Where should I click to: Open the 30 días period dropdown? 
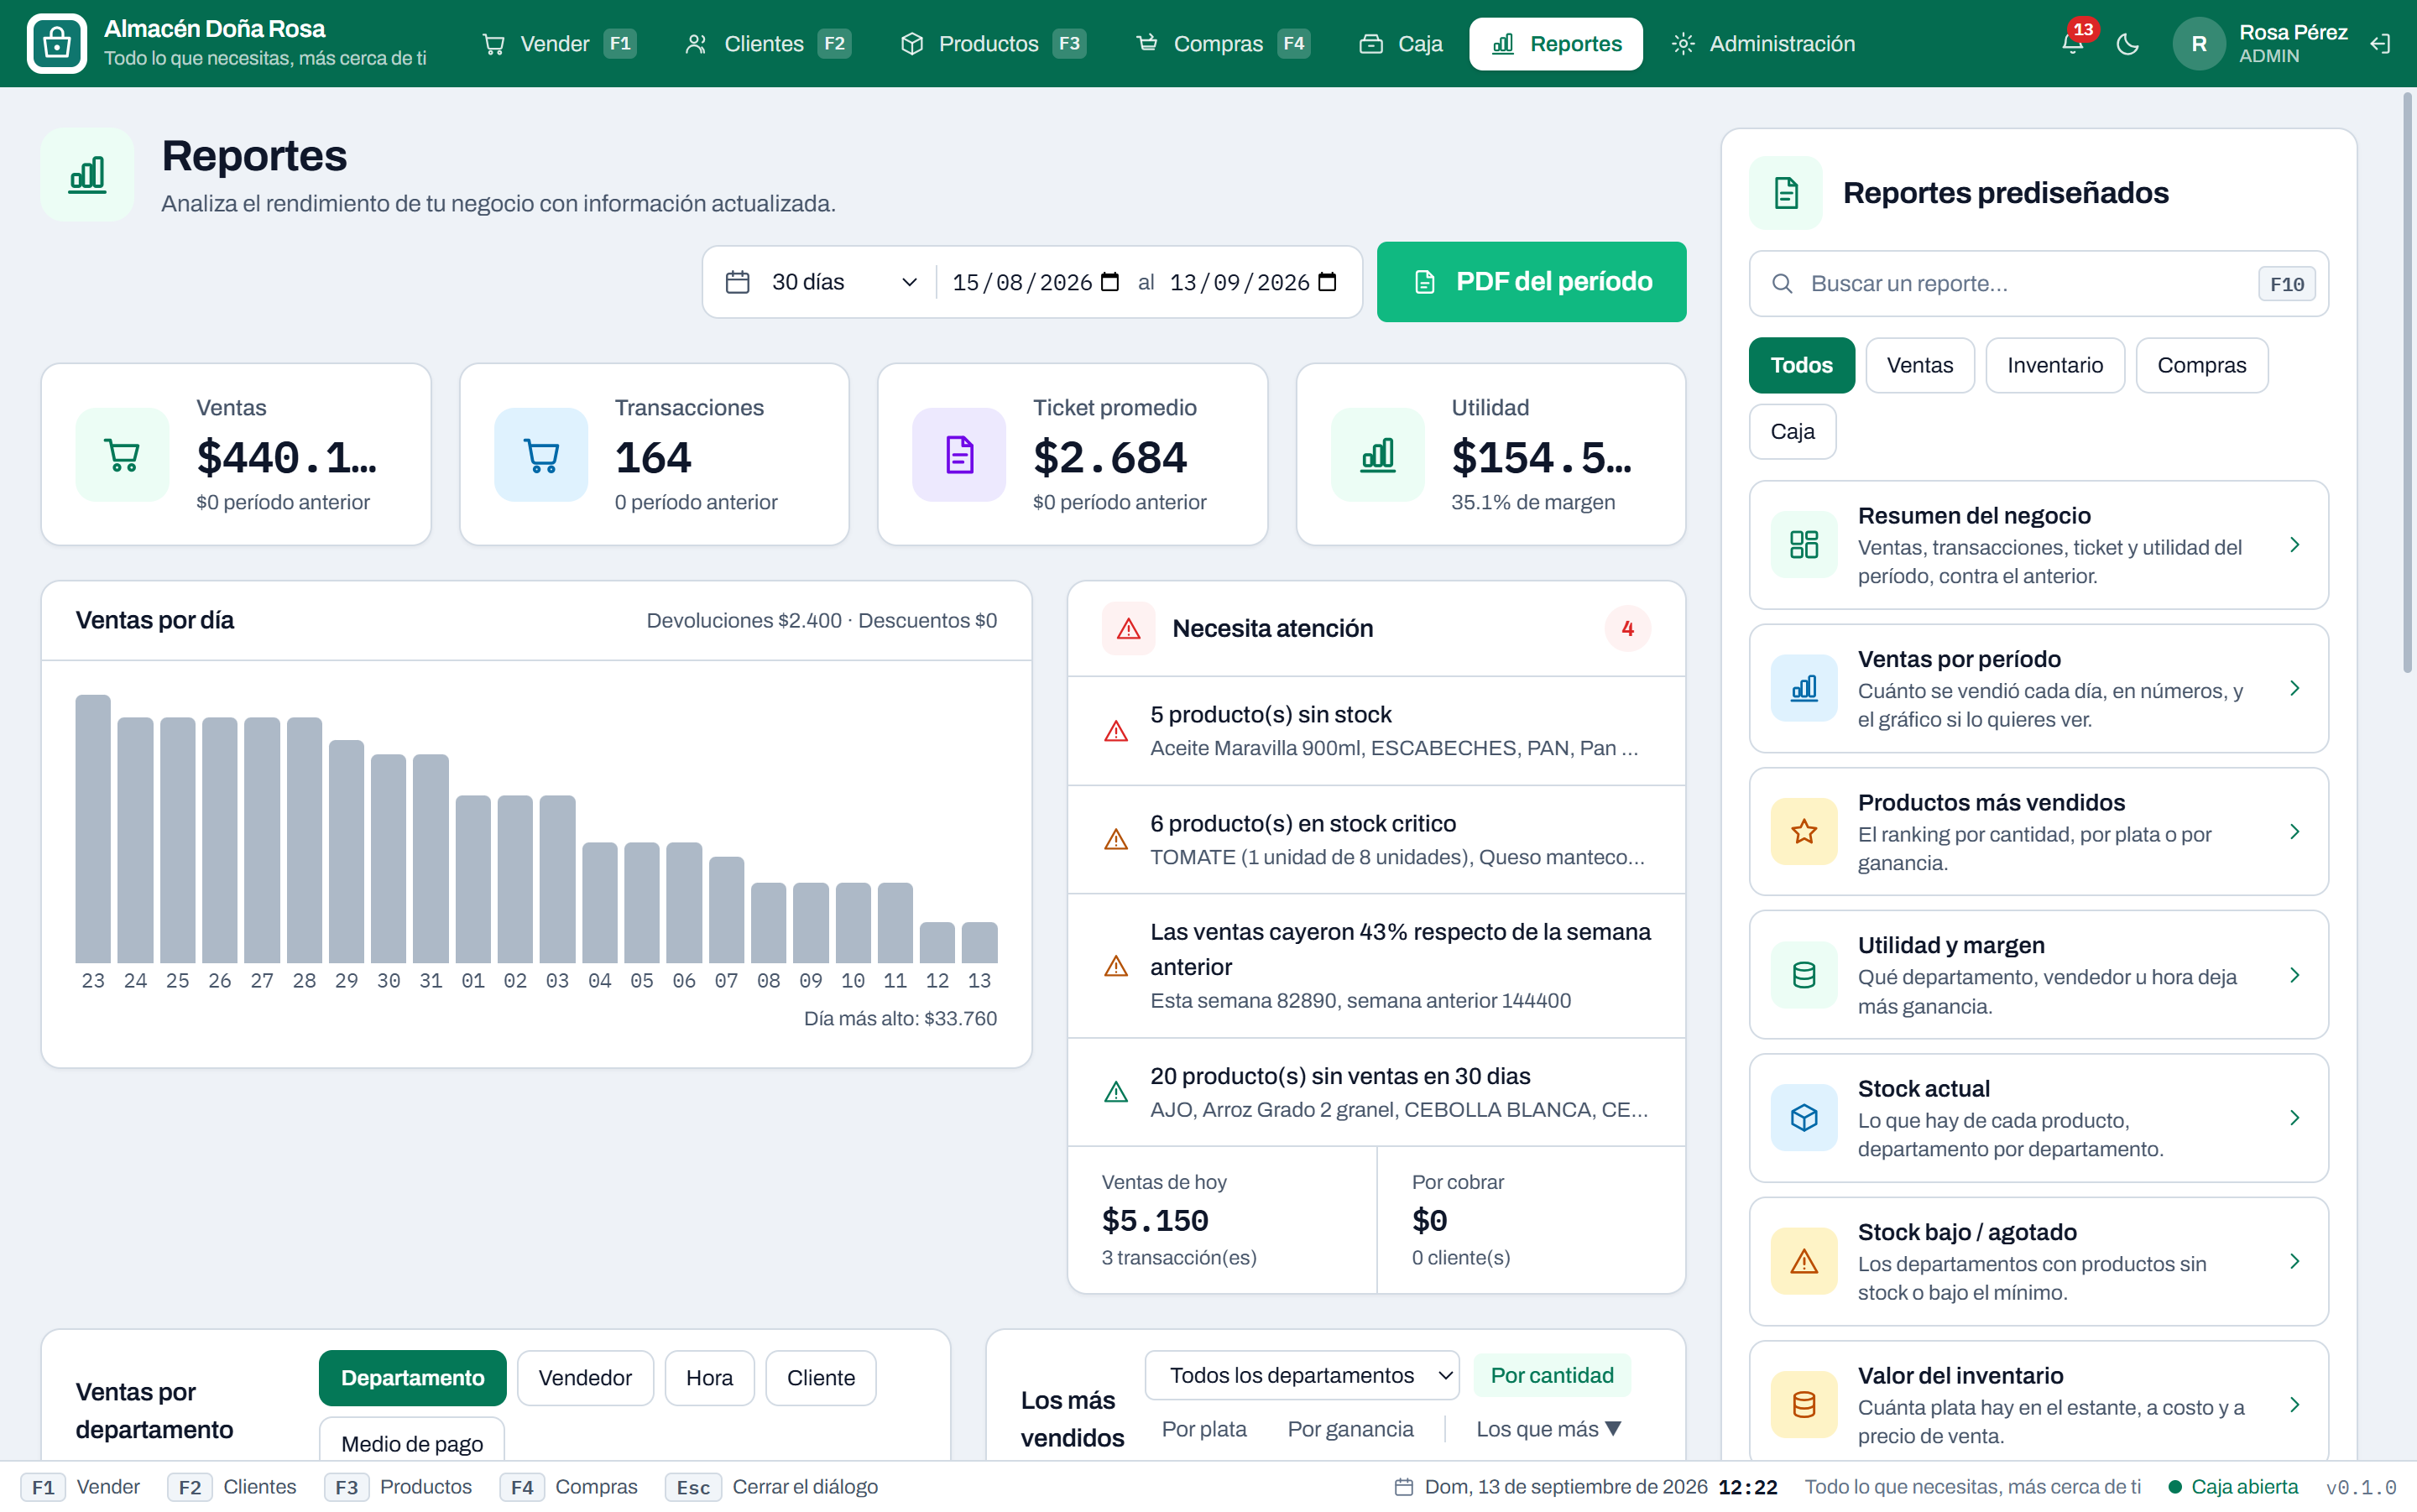tap(844, 282)
